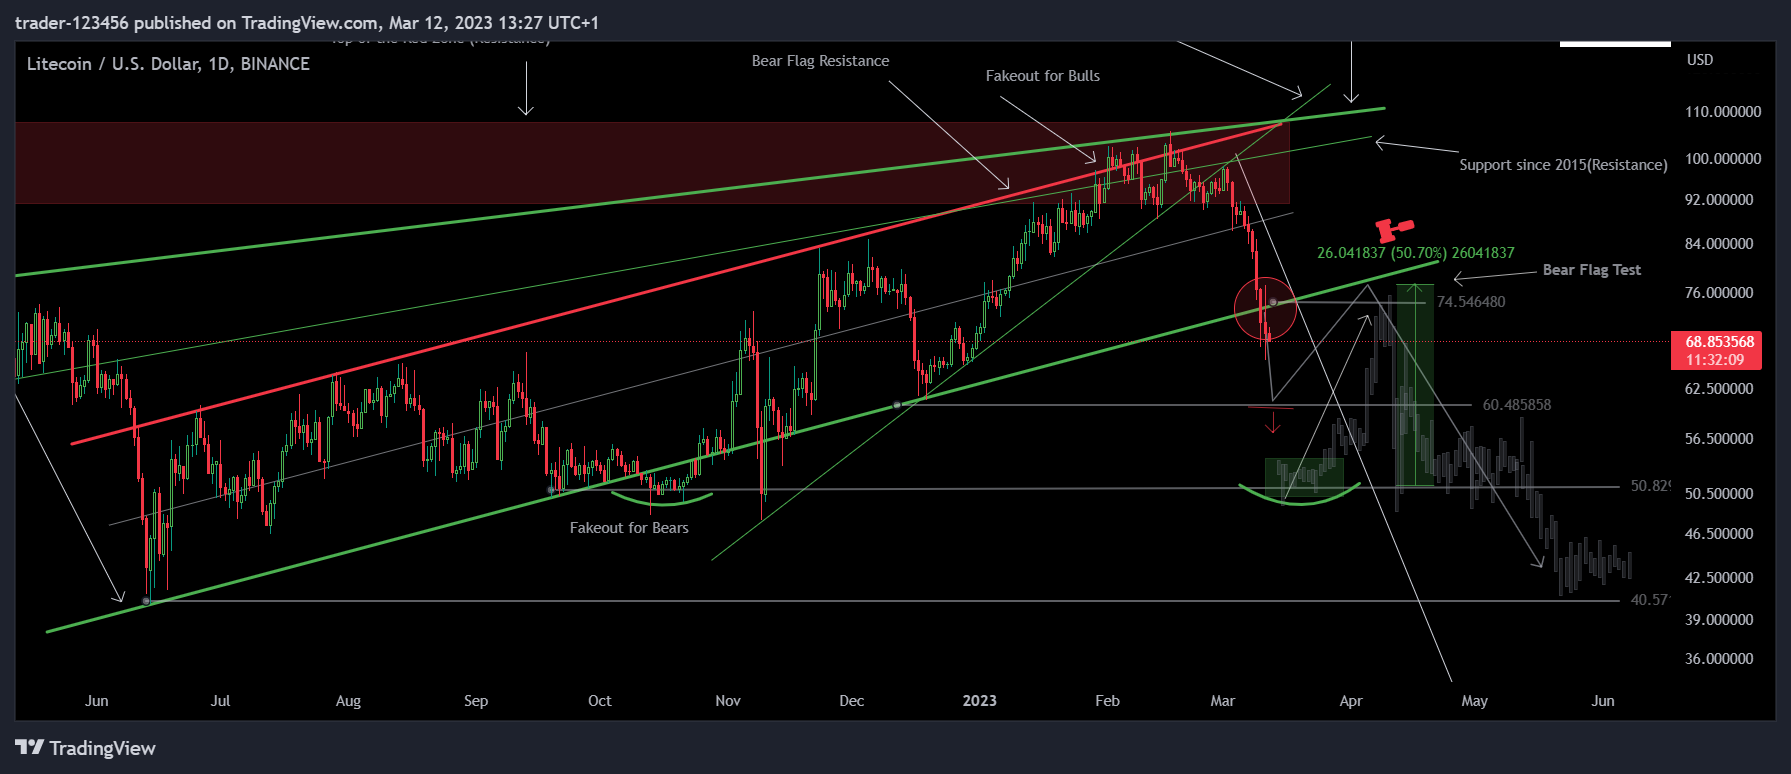Click the TradingView logo at bottom left

point(86,748)
